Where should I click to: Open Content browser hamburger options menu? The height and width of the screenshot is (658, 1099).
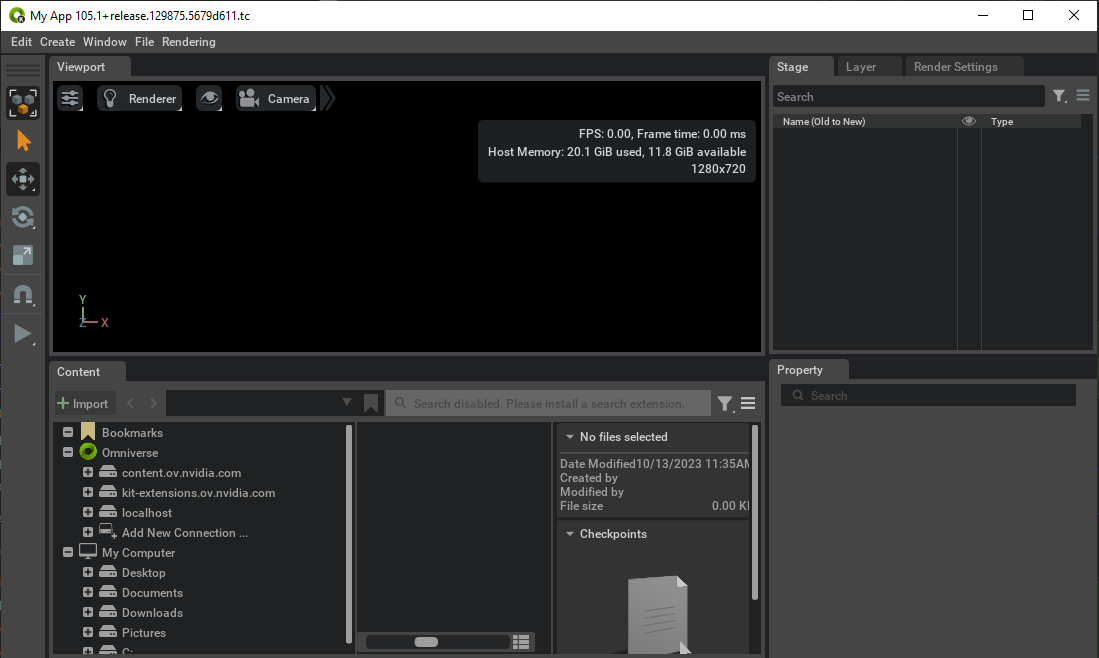point(748,403)
